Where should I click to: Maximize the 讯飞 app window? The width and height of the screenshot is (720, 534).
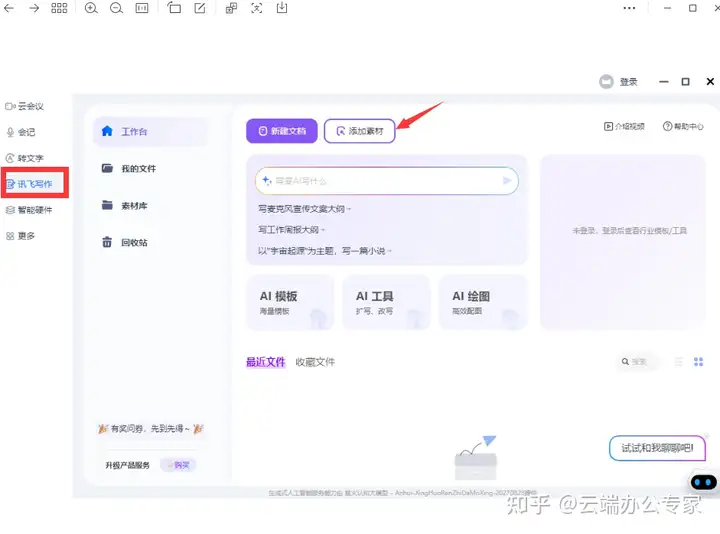(x=685, y=82)
